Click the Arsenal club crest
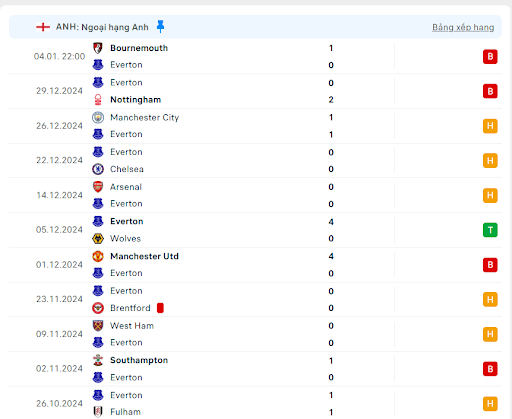512x419 pixels. [98, 187]
